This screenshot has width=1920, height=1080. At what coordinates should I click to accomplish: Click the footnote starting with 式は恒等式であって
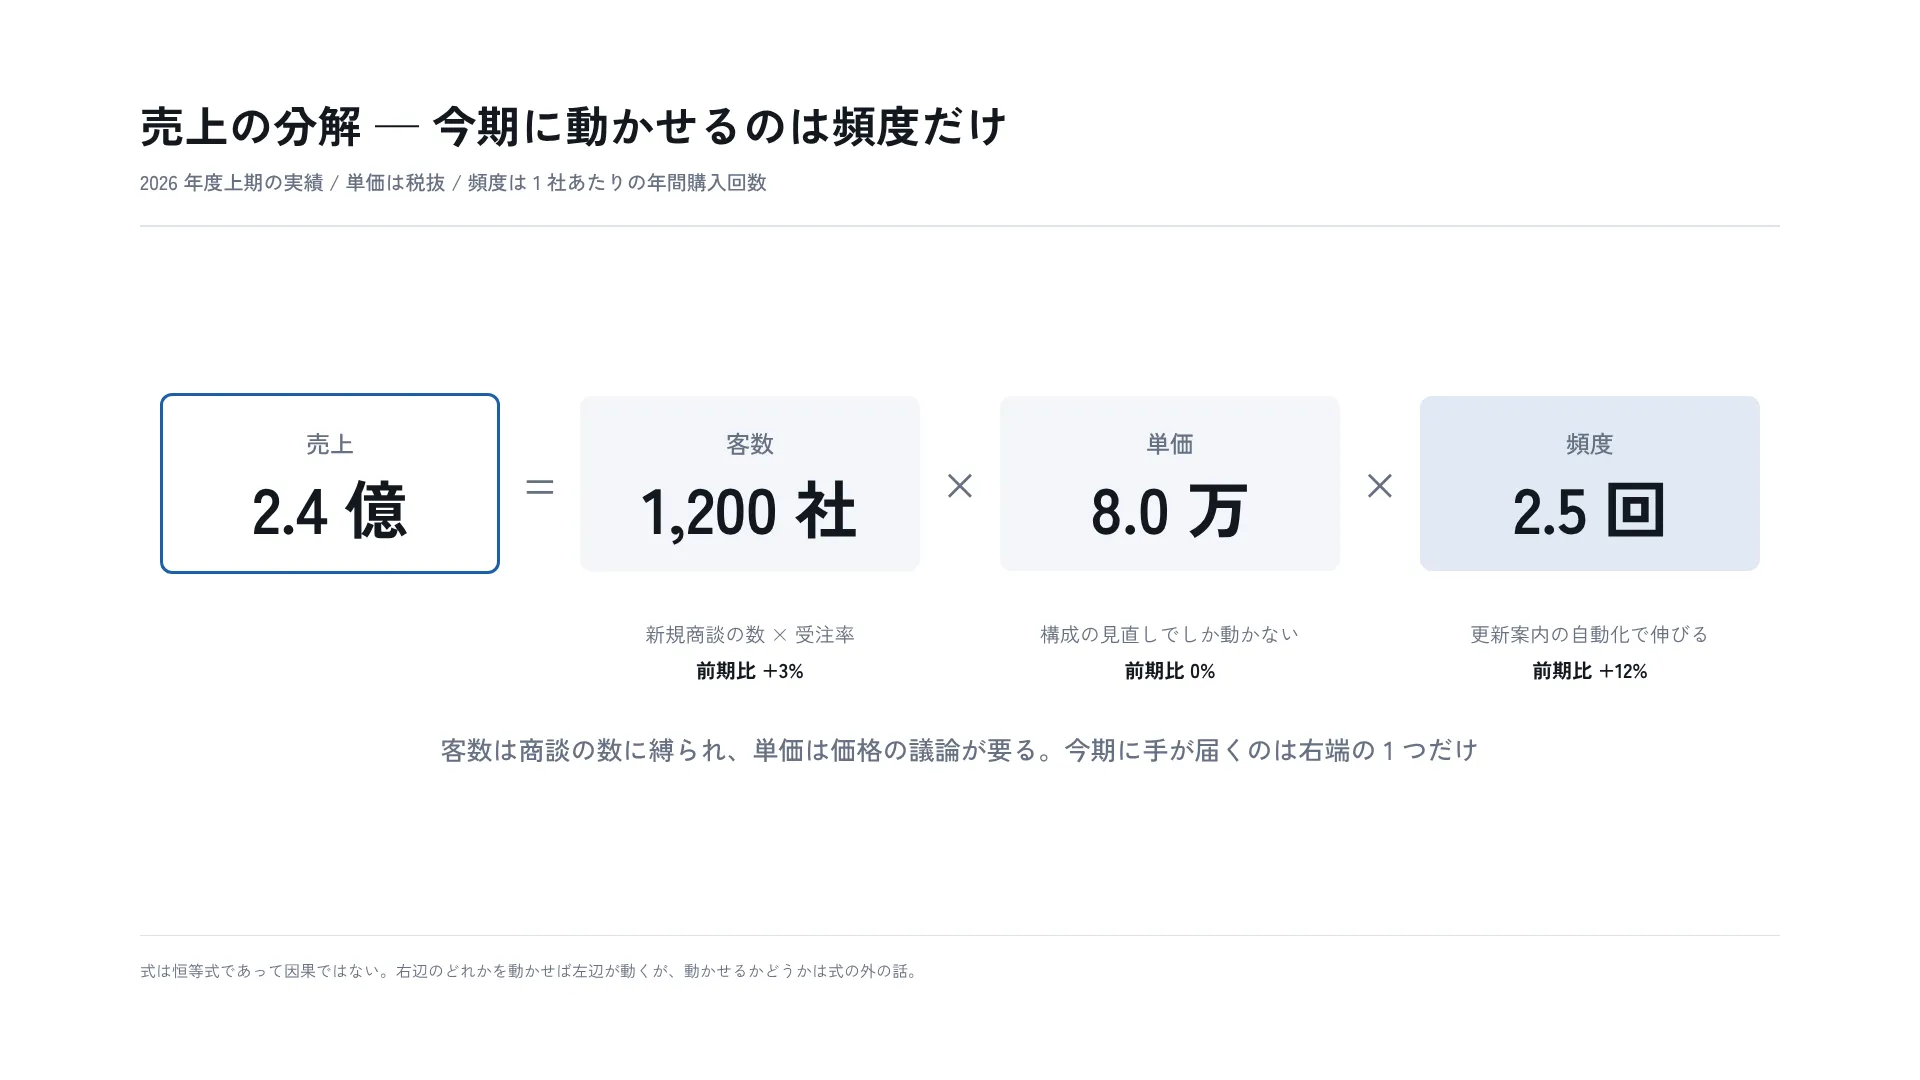tap(530, 971)
